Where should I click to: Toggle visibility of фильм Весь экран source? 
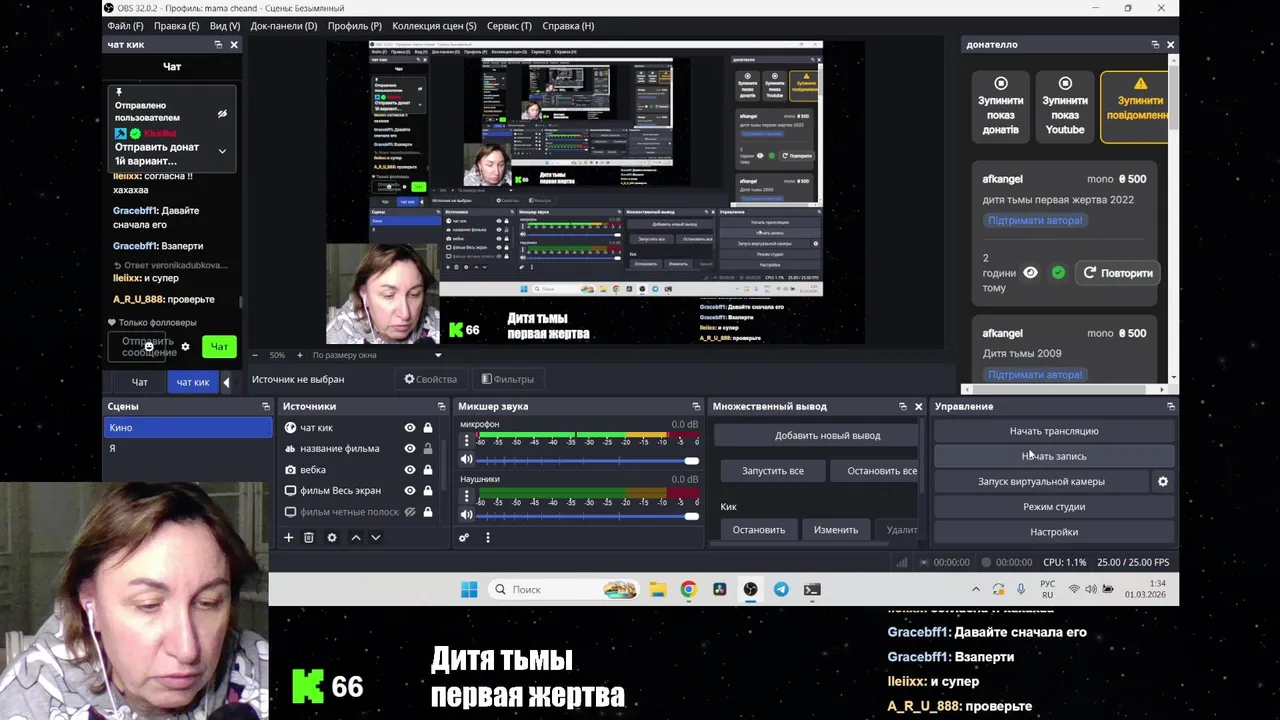click(x=409, y=490)
